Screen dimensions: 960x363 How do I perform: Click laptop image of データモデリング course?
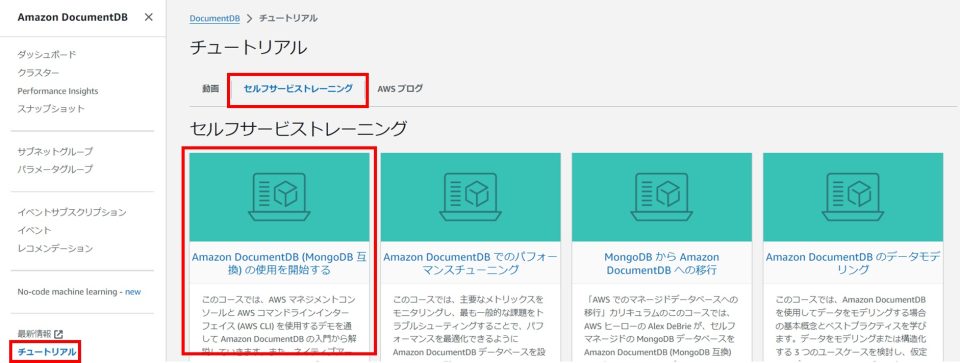pyautogui.click(x=853, y=197)
